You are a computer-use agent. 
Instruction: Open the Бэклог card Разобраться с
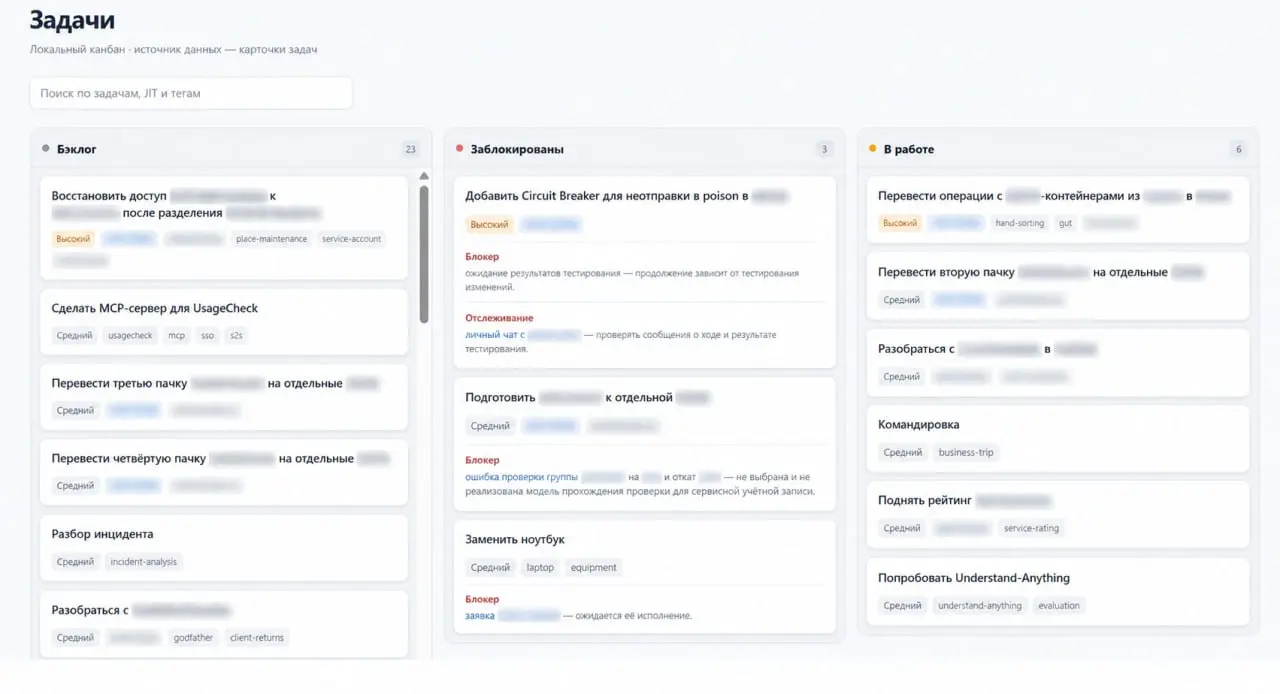[224, 623]
